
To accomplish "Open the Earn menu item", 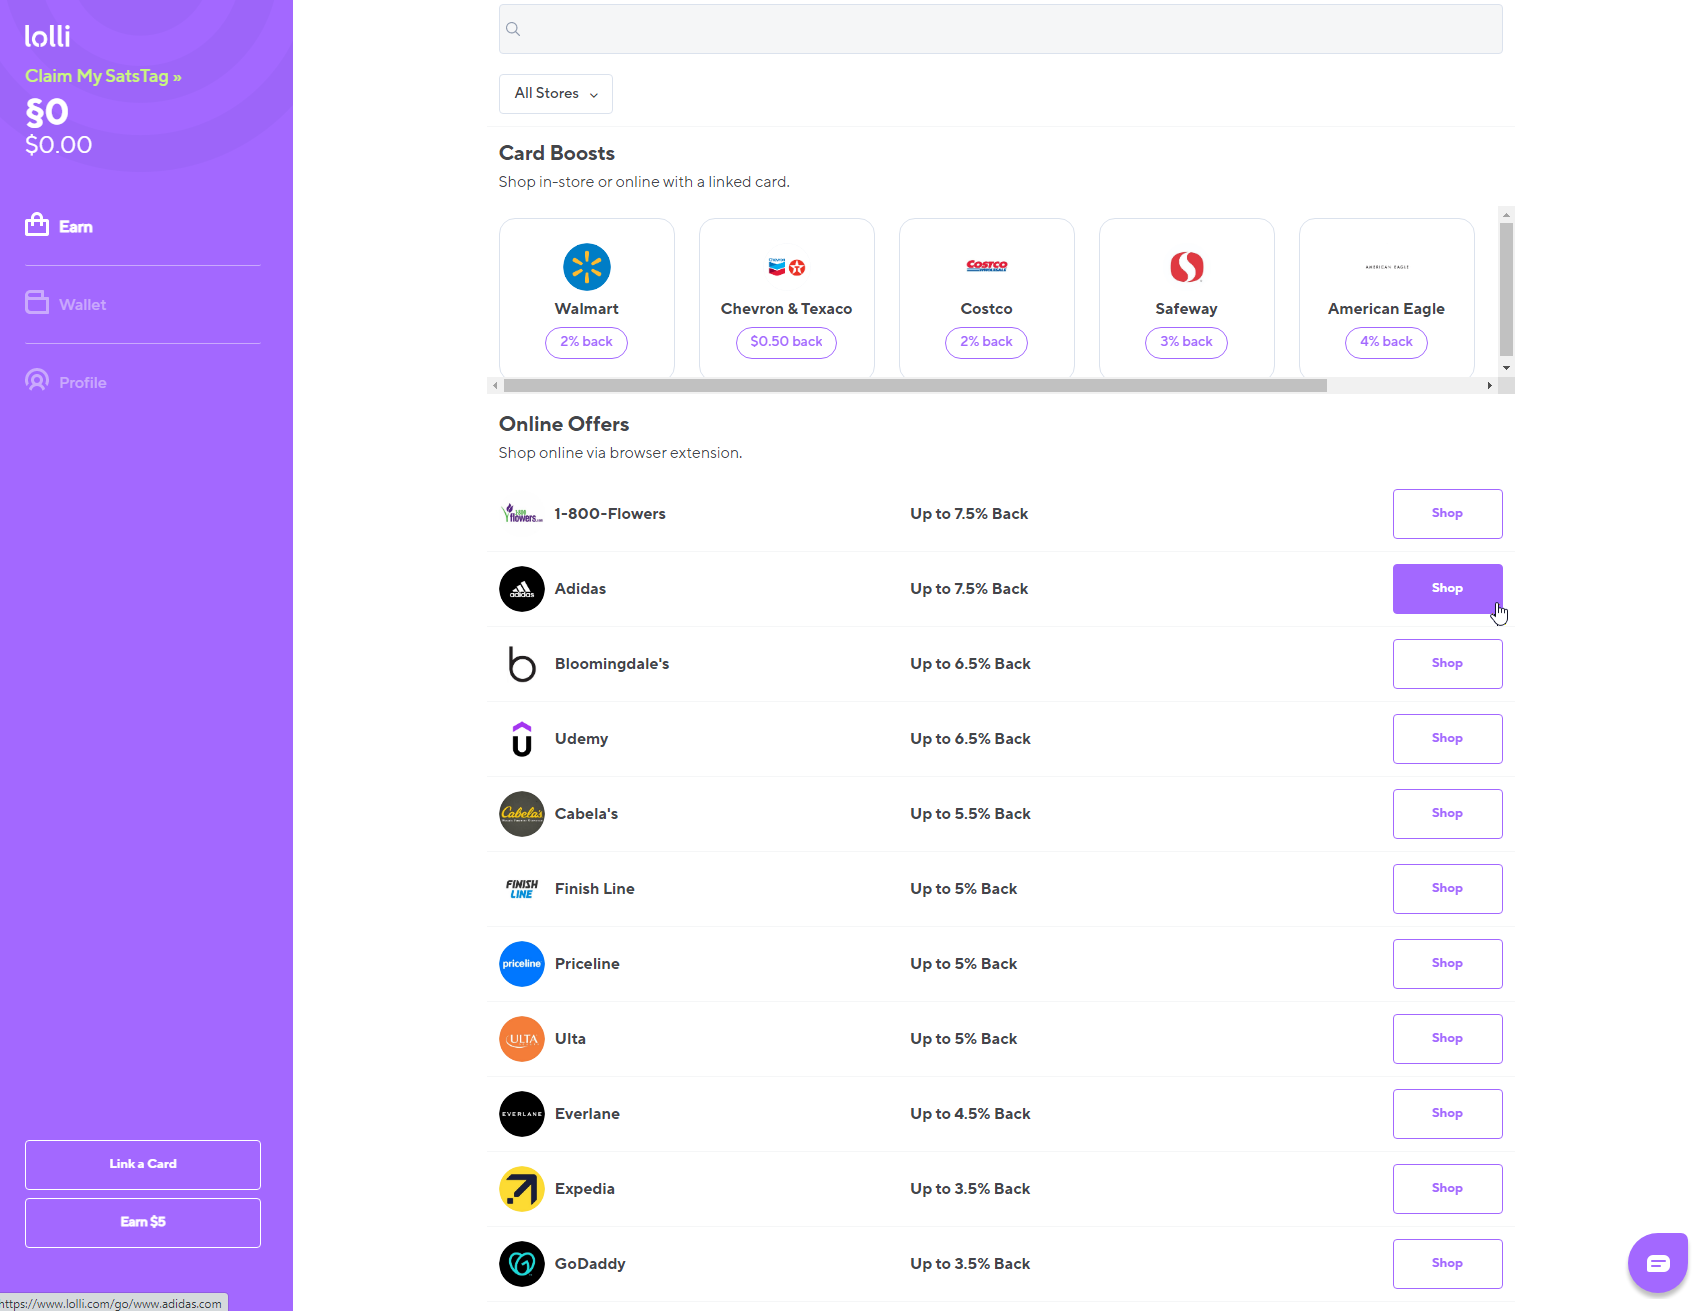I will tap(59, 226).
